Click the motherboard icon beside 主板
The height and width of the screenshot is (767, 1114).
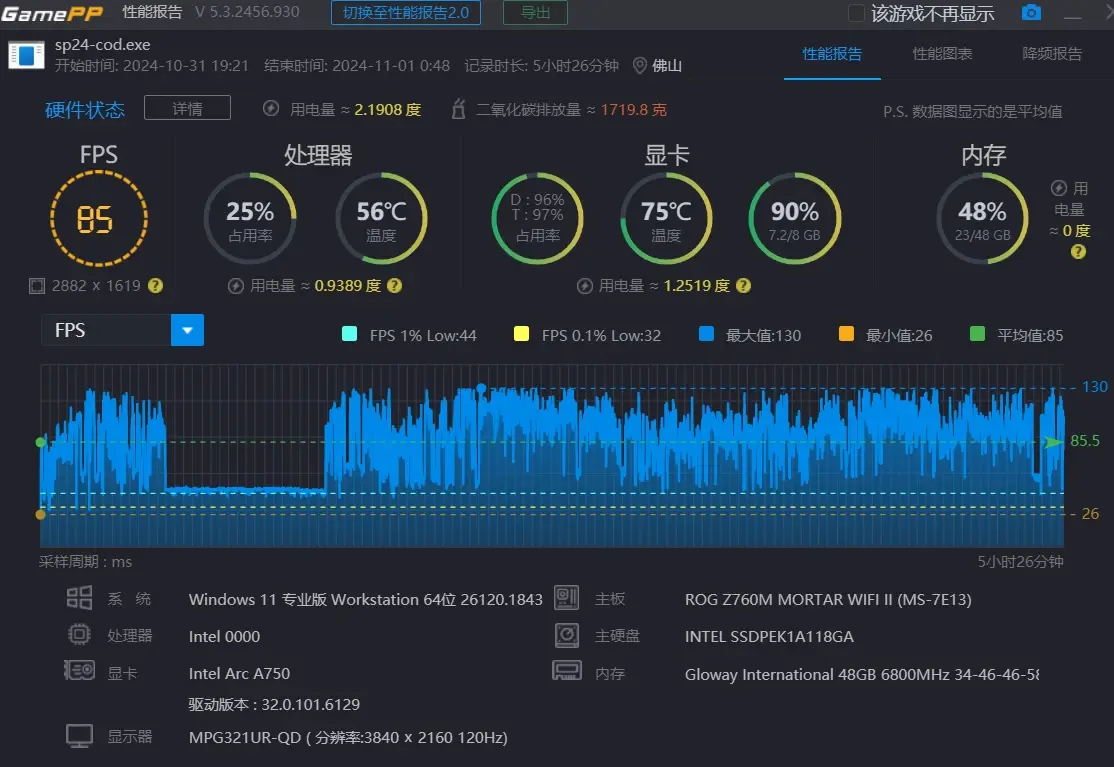[566, 598]
